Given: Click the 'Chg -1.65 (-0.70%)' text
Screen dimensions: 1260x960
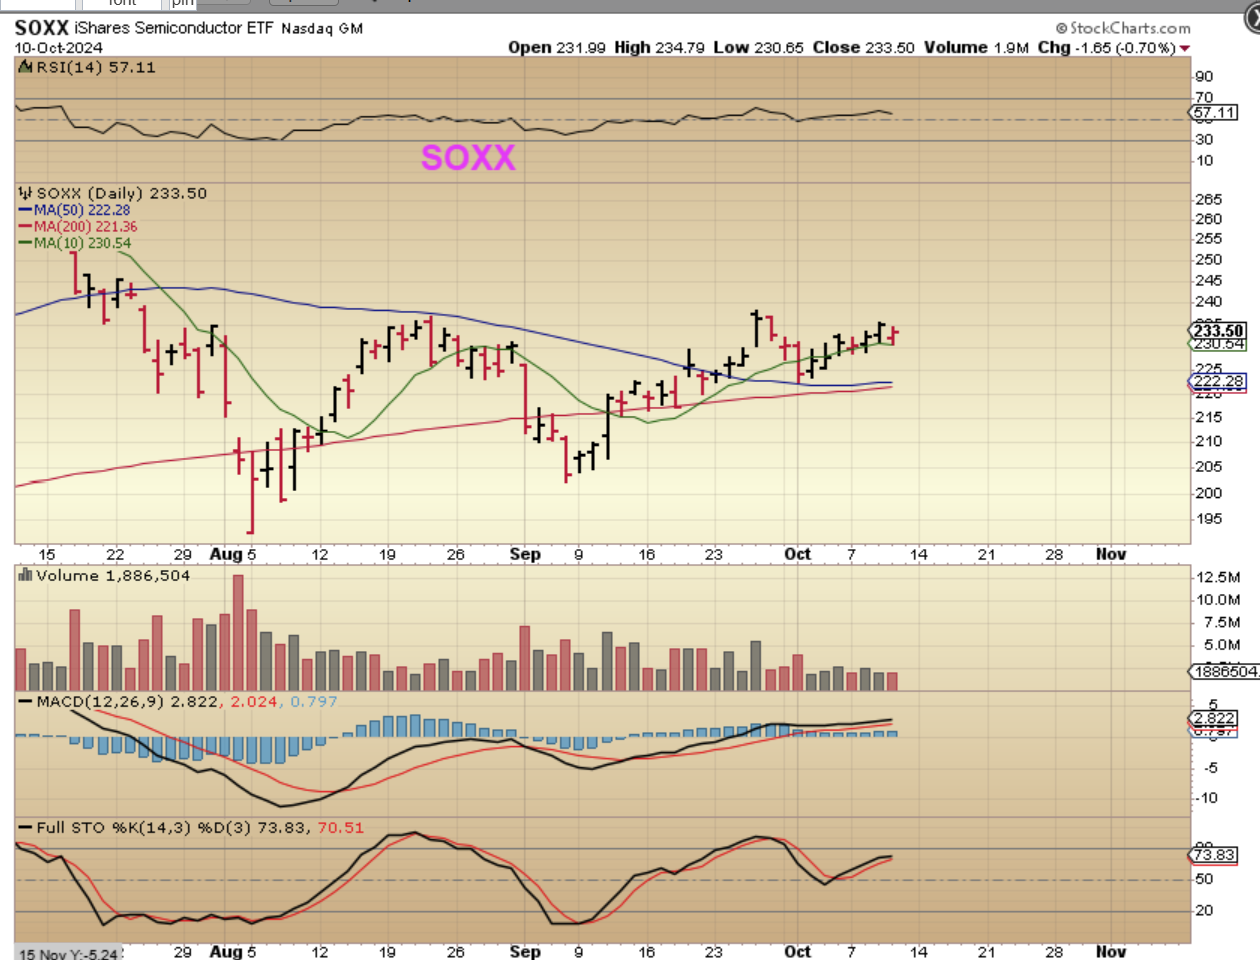Looking at the screenshot, I should tap(1107, 47).
